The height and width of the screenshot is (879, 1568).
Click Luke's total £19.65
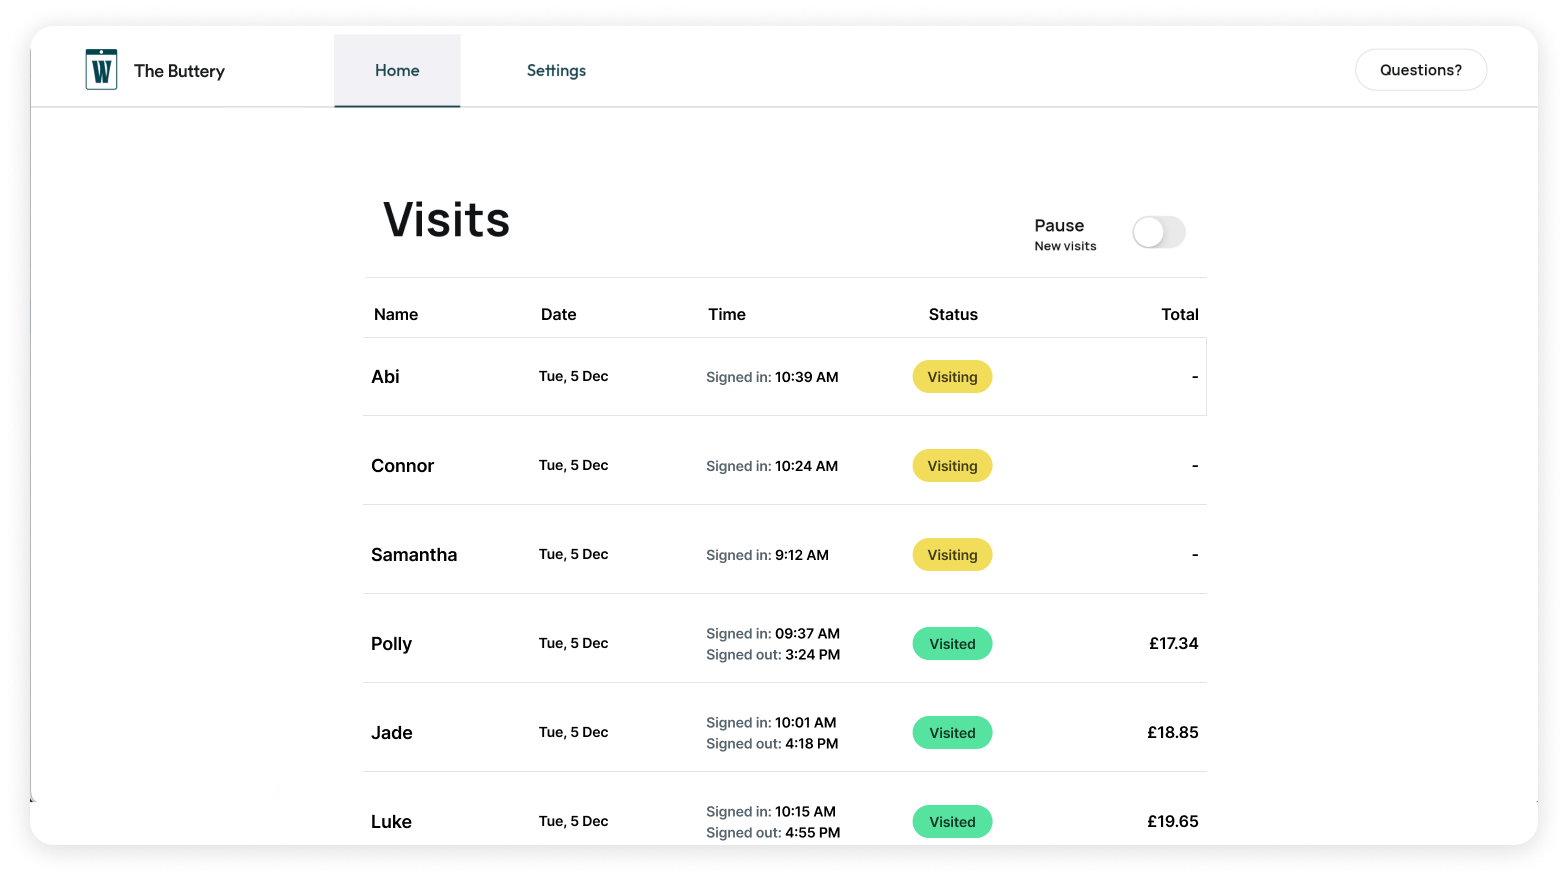click(1172, 822)
